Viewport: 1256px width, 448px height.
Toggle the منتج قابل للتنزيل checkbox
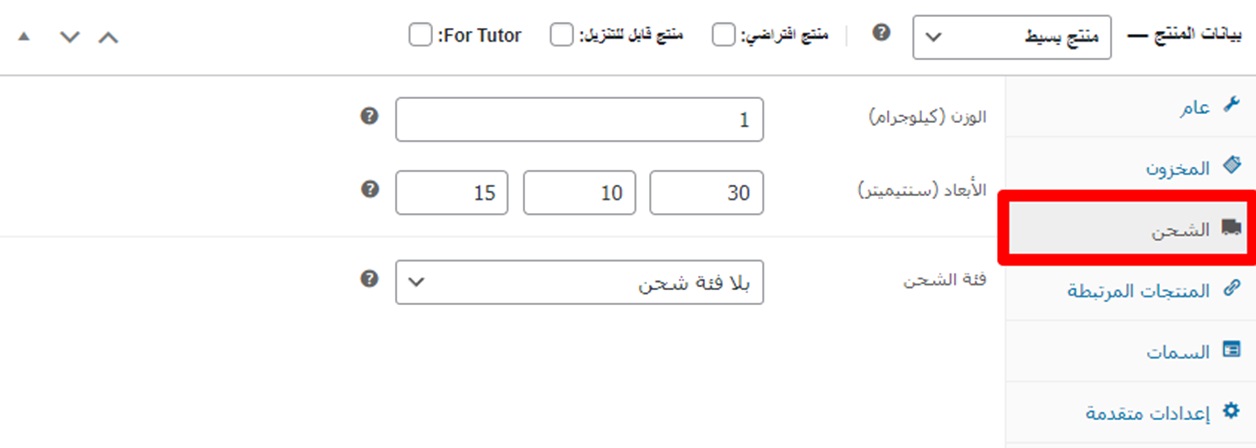pos(563,36)
